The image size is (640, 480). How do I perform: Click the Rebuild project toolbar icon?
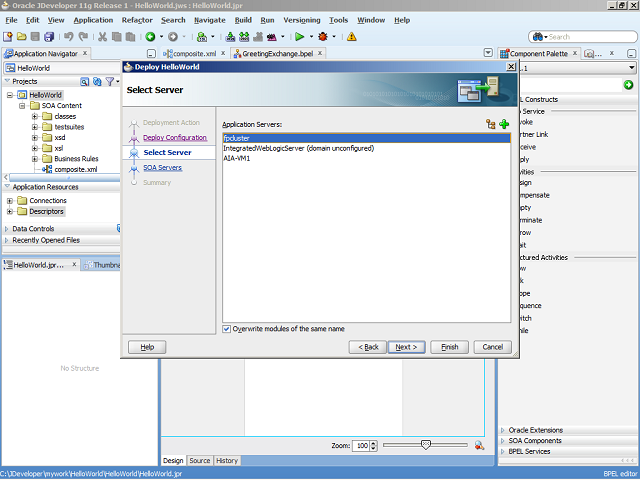pyautogui.click(x=244, y=37)
